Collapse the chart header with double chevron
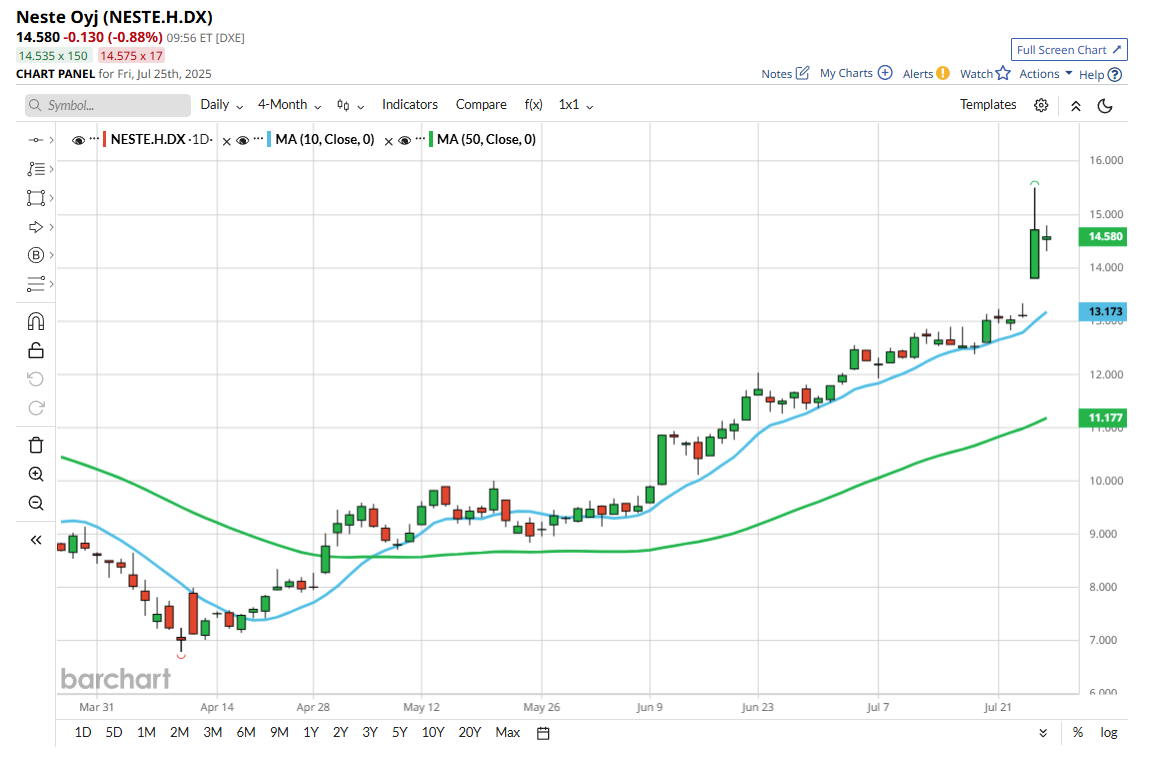 click(1075, 106)
